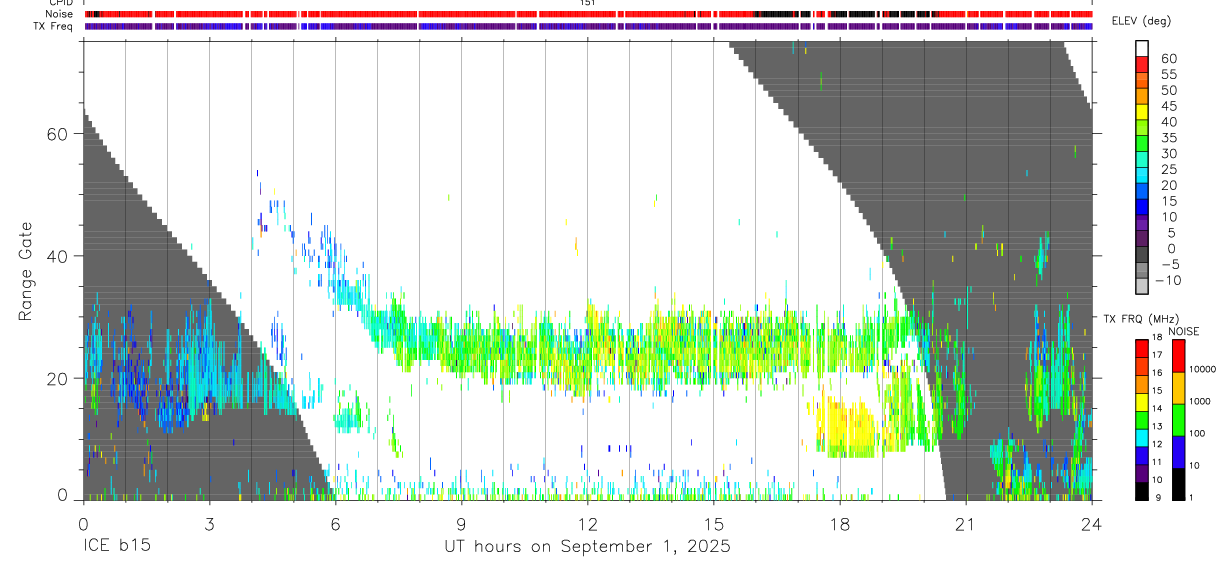The image size is (1228, 567).
Task: Click the orange swatch in the NOISE color bar
Action: point(1178,387)
